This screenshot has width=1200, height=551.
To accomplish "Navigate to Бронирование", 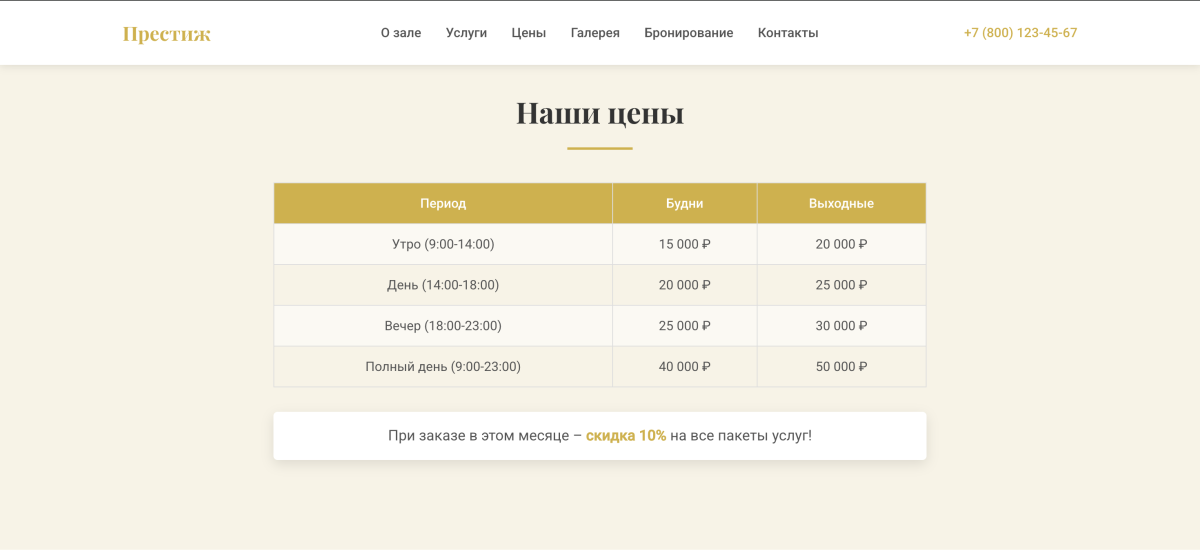I will pyautogui.click(x=688, y=33).
